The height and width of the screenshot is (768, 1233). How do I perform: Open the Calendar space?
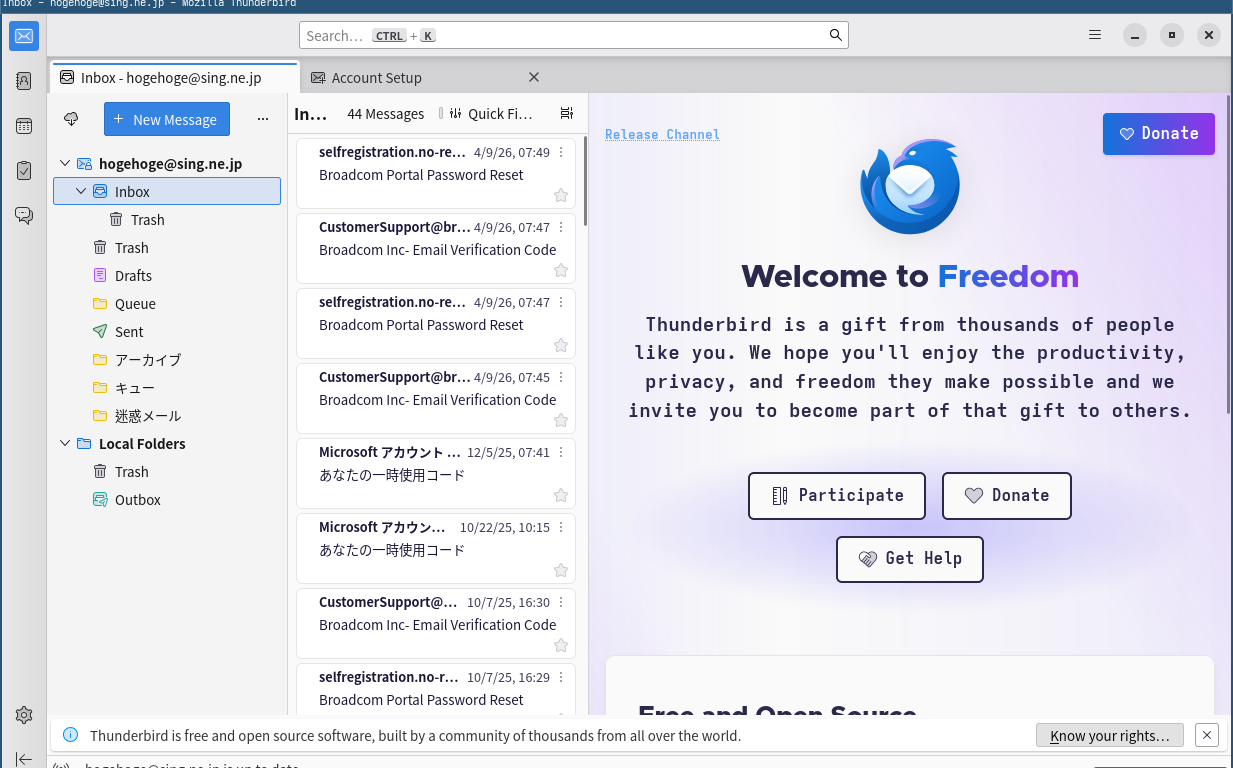point(24,126)
